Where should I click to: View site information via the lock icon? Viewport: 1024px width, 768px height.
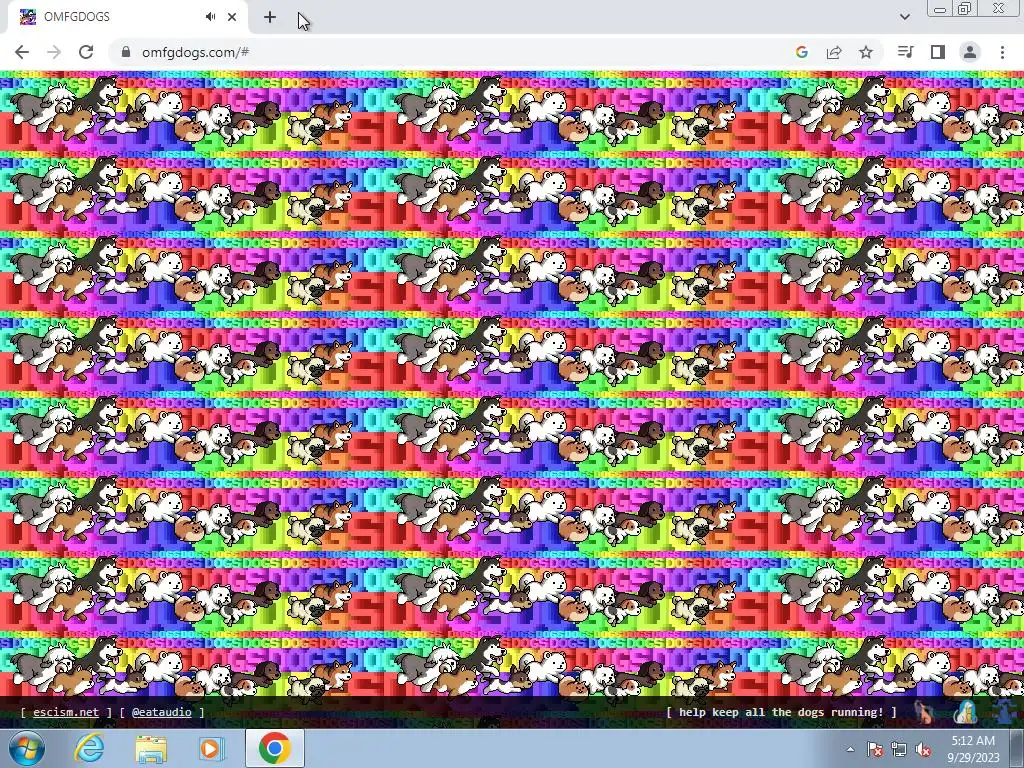[x=126, y=52]
